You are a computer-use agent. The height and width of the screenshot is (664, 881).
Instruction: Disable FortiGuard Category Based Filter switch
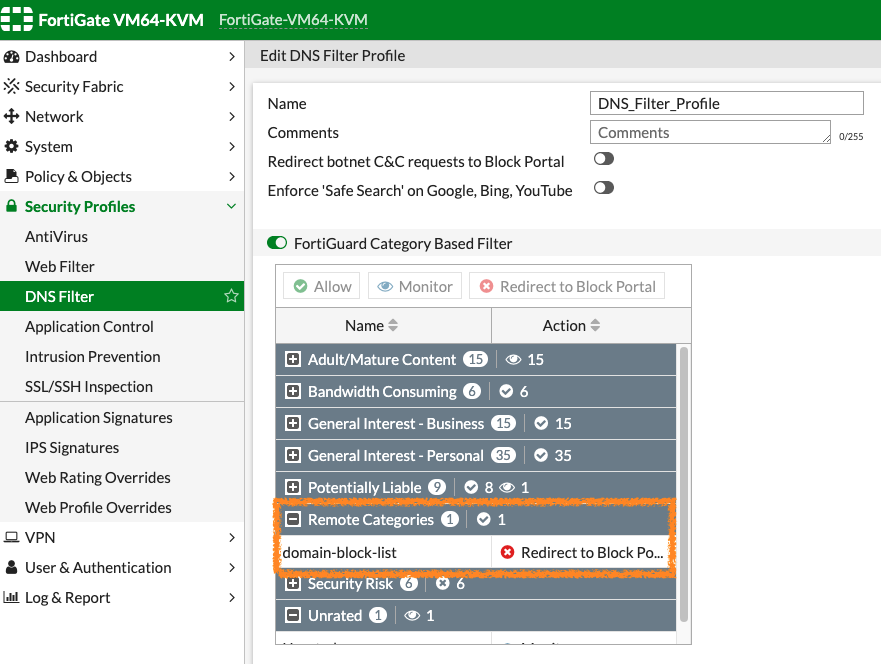[277, 243]
